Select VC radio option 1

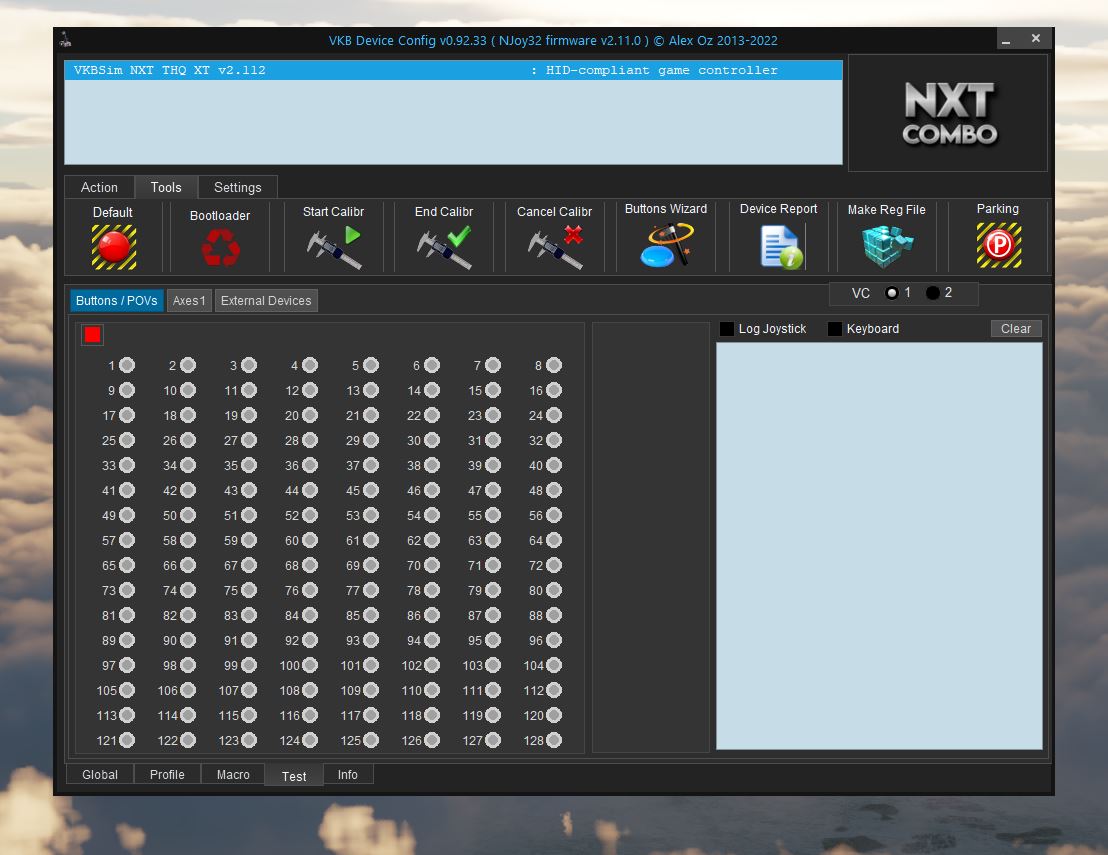pos(892,293)
